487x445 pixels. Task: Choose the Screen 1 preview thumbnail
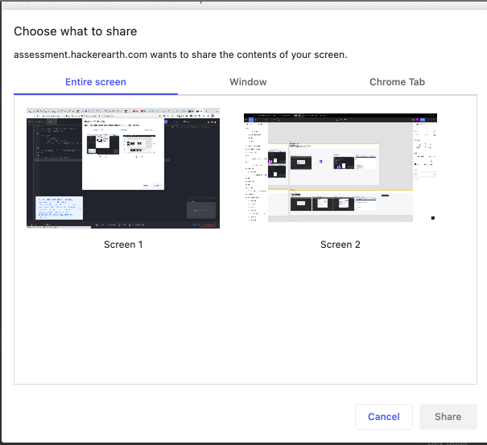point(123,168)
